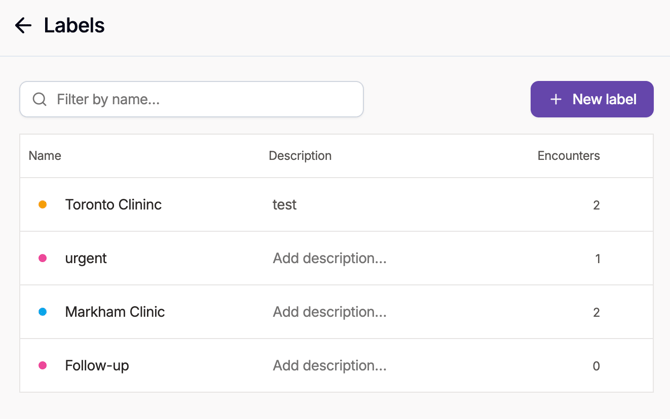
Task: Click the Description column header
Action: [300, 155]
